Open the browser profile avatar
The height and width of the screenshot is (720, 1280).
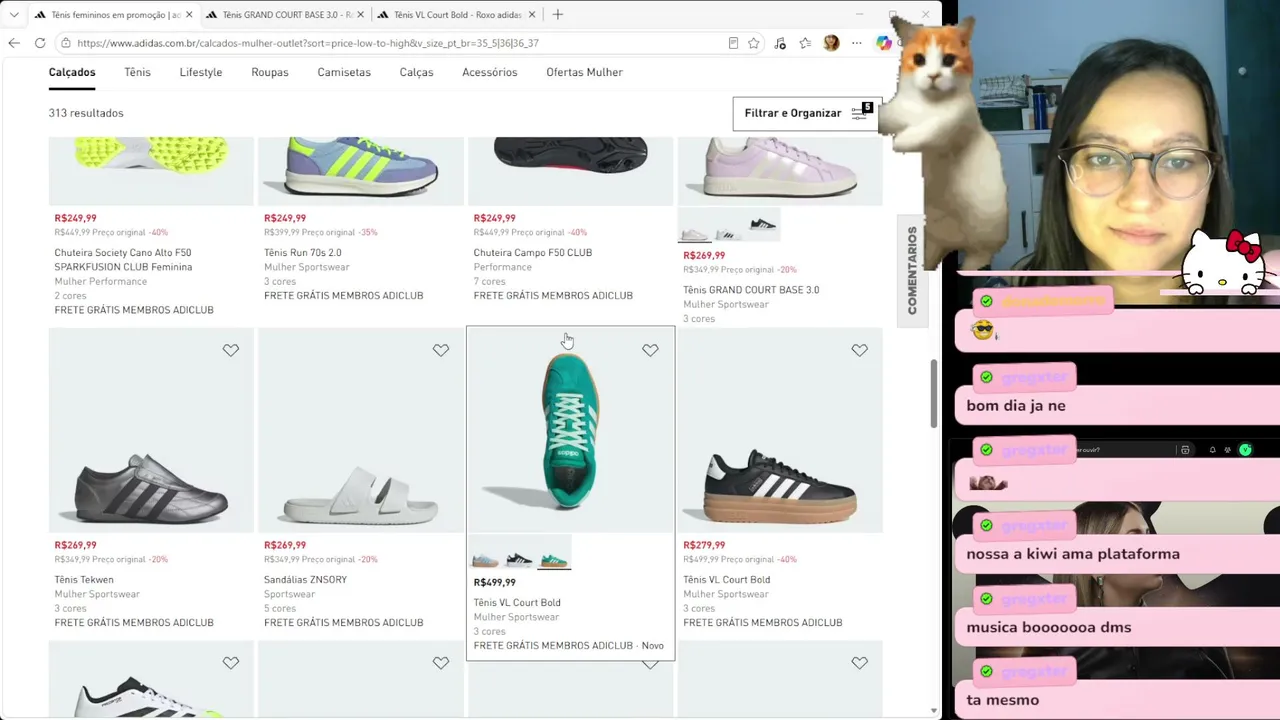click(831, 43)
